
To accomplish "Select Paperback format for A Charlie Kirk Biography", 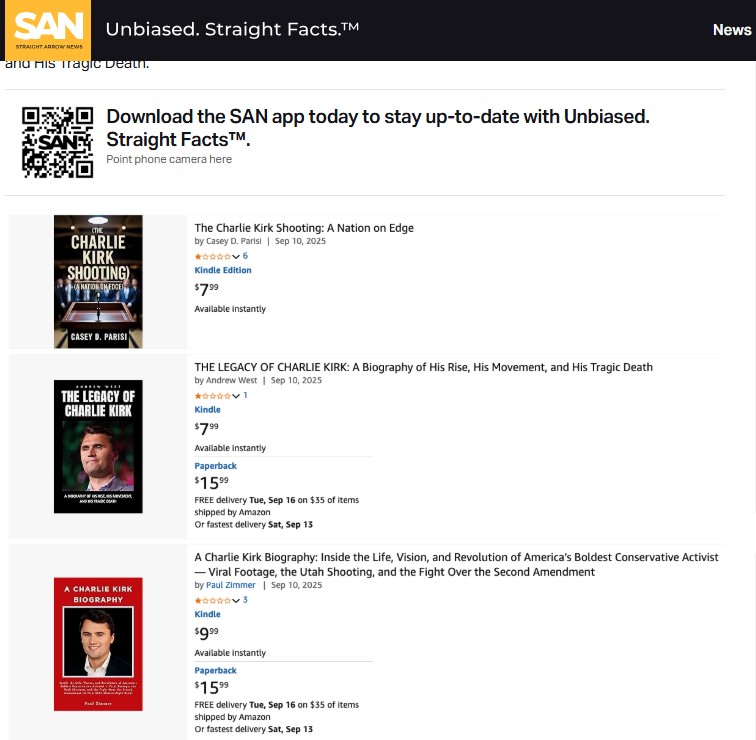I will click(x=215, y=670).
